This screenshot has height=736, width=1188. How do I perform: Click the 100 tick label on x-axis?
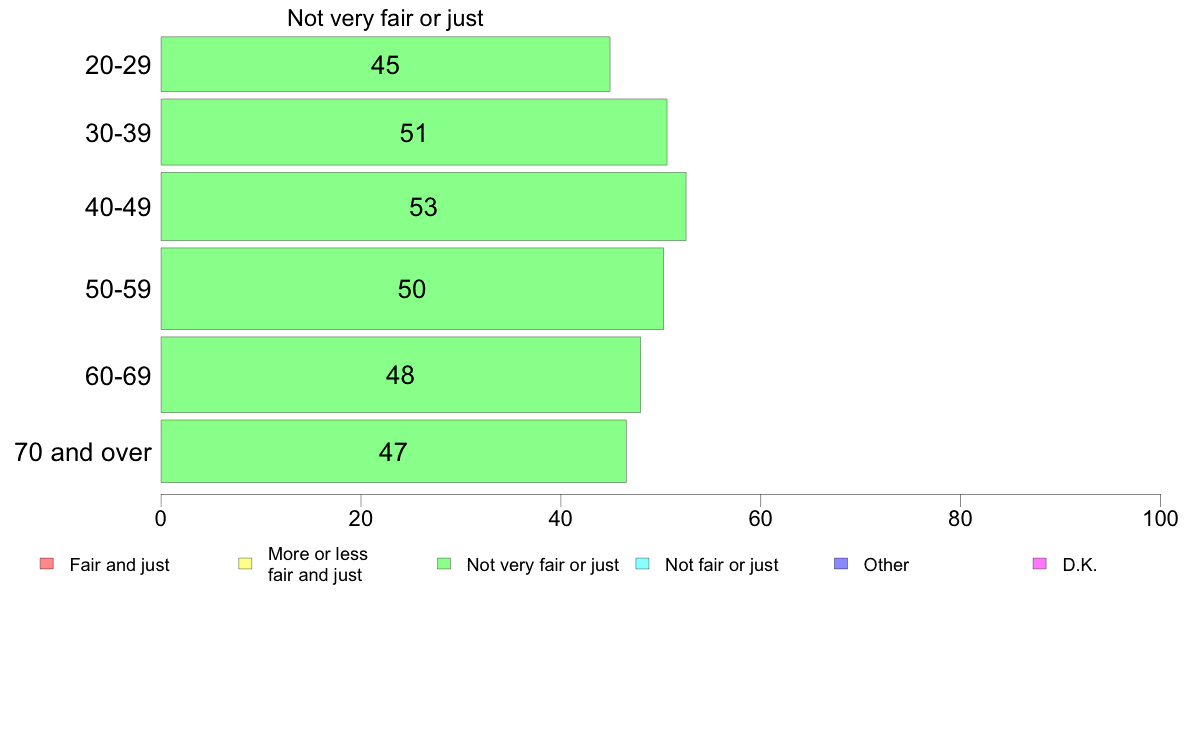pyautogui.click(x=1160, y=519)
